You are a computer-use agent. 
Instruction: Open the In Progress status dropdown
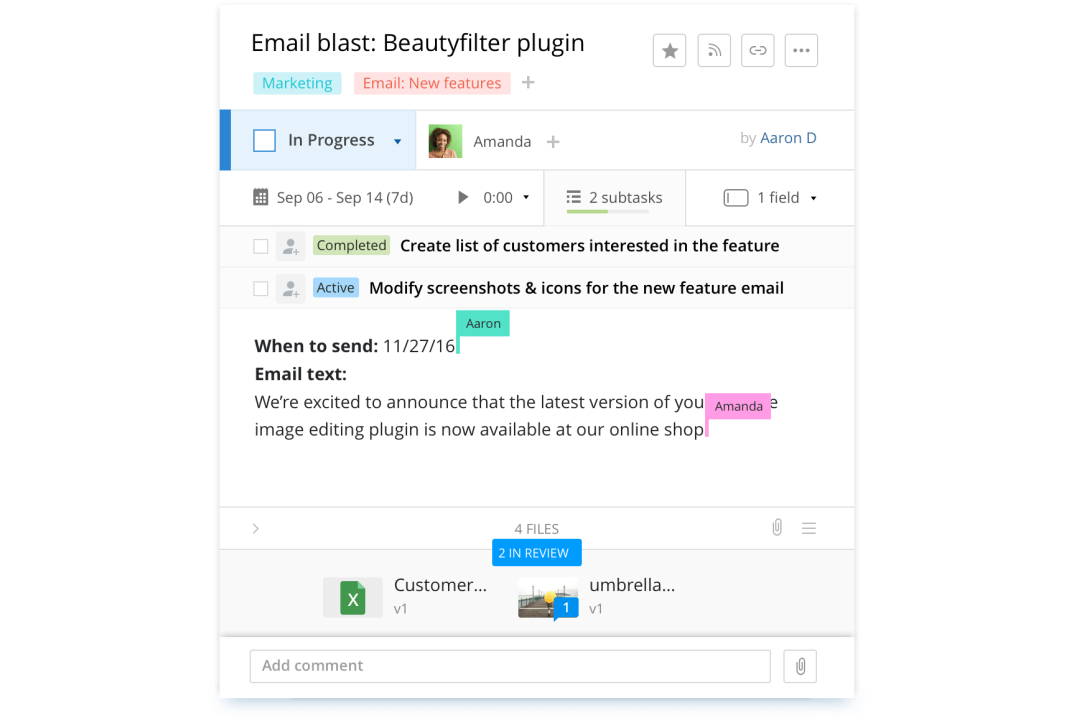(397, 142)
